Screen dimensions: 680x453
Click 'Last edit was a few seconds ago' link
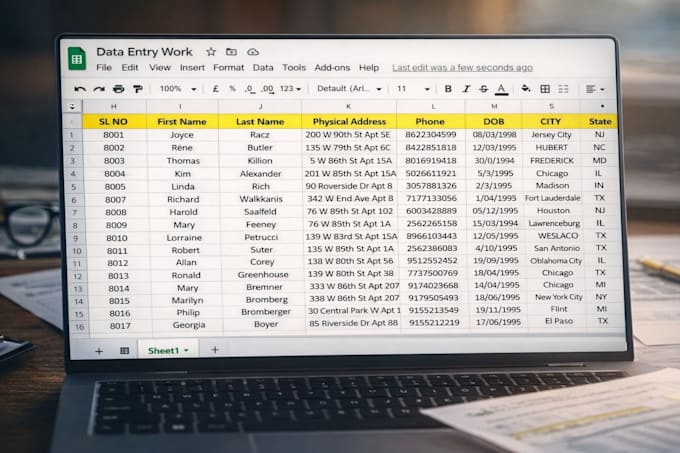coord(462,68)
